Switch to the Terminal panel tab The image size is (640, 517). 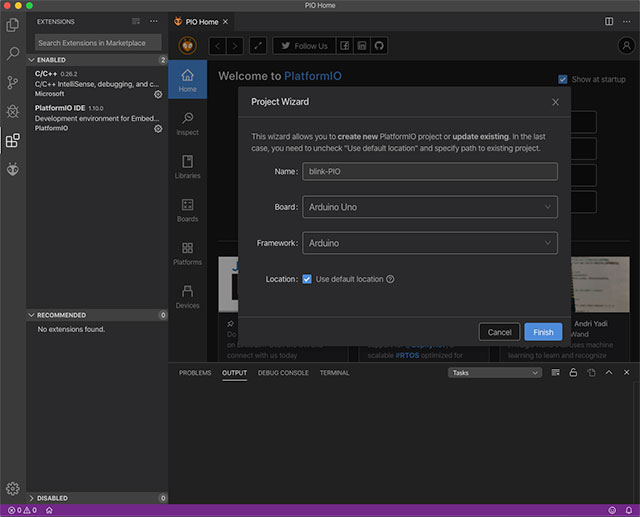tap(334, 373)
